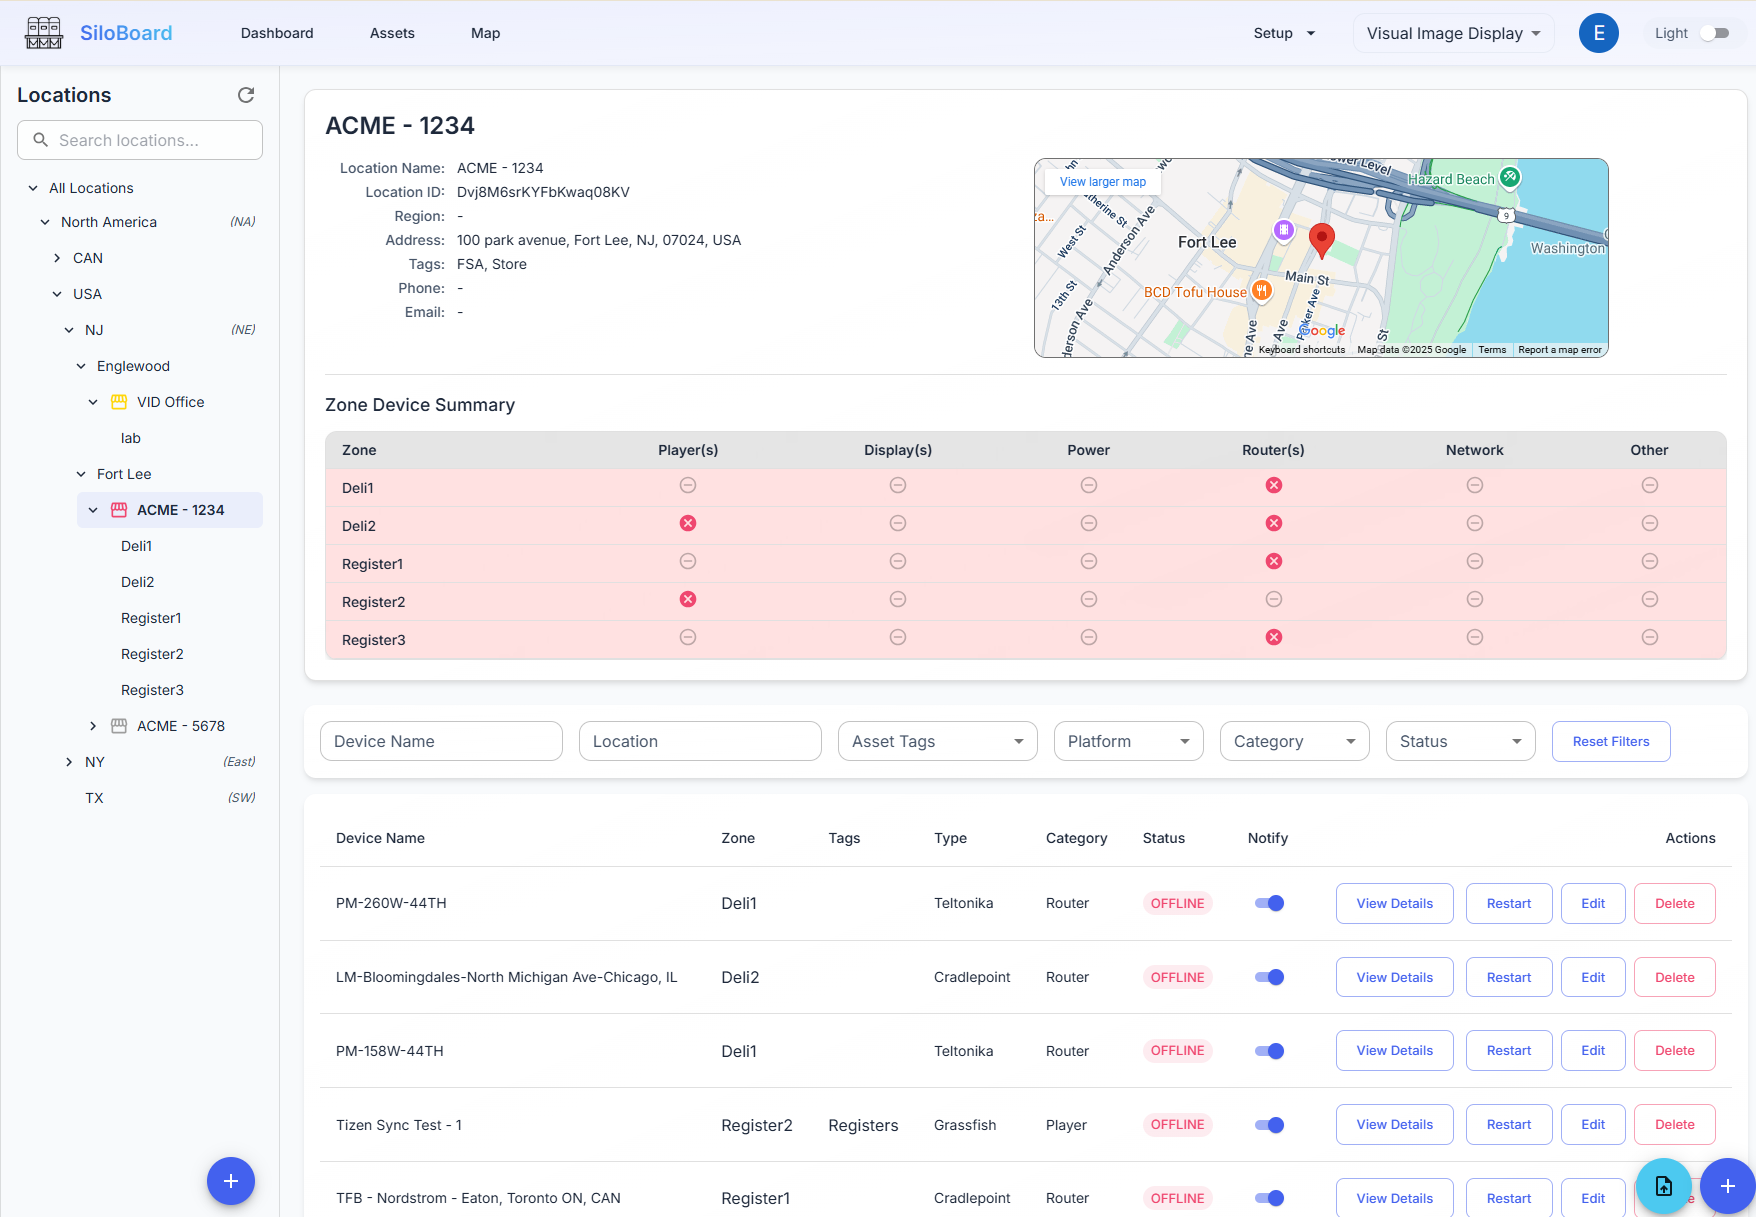1756x1217 pixels.
Task: Restart the LM-Bloomingdales device
Action: click(x=1508, y=977)
